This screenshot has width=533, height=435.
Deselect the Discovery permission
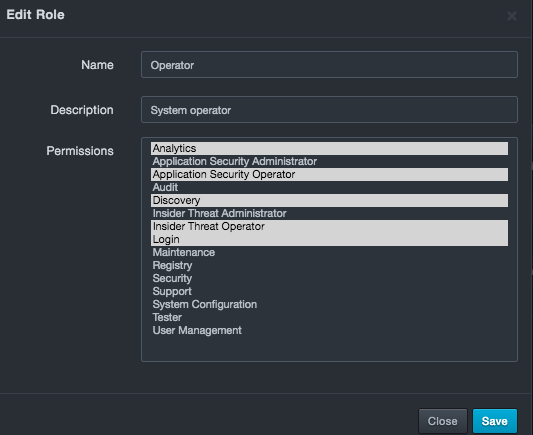tap(329, 201)
